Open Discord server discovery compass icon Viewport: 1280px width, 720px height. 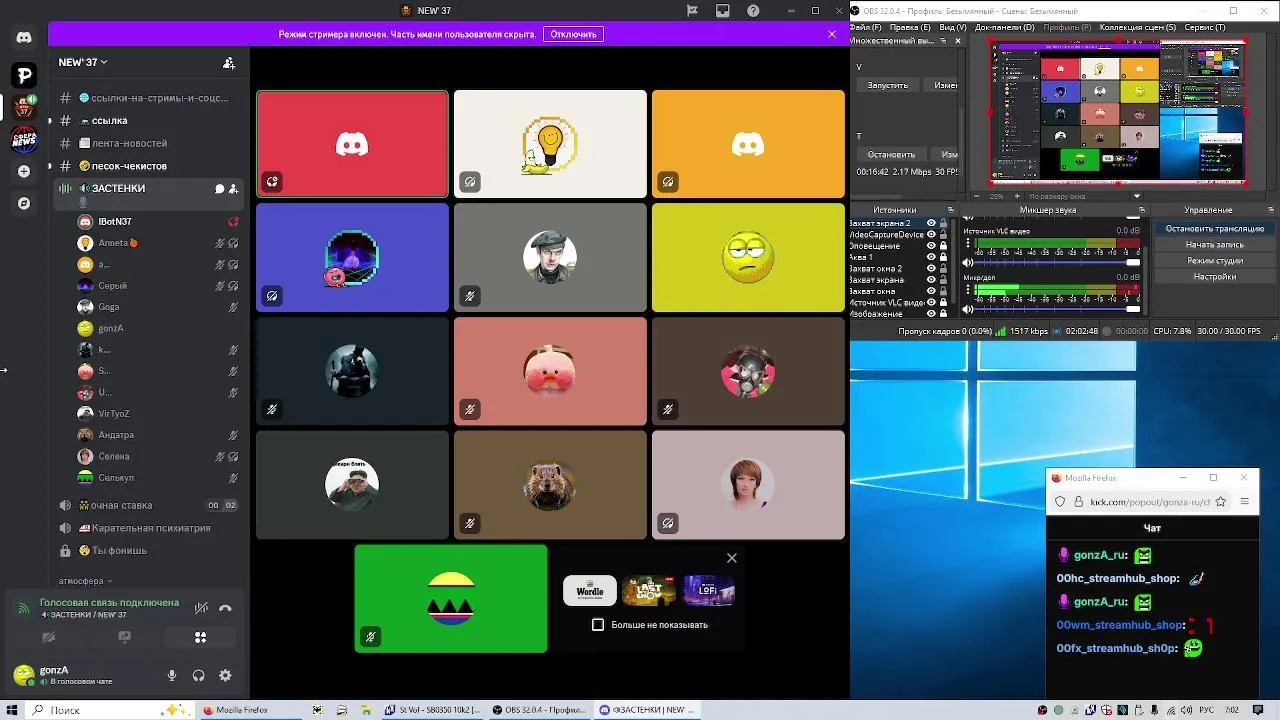coord(24,203)
